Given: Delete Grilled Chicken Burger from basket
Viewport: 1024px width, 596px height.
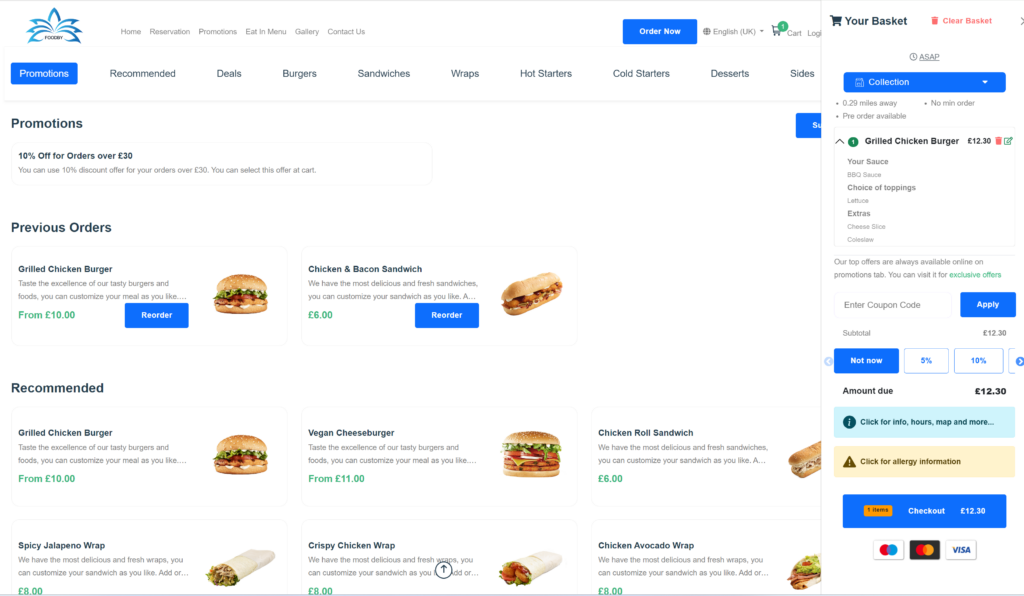Looking at the screenshot, I should tap(998, 141).
